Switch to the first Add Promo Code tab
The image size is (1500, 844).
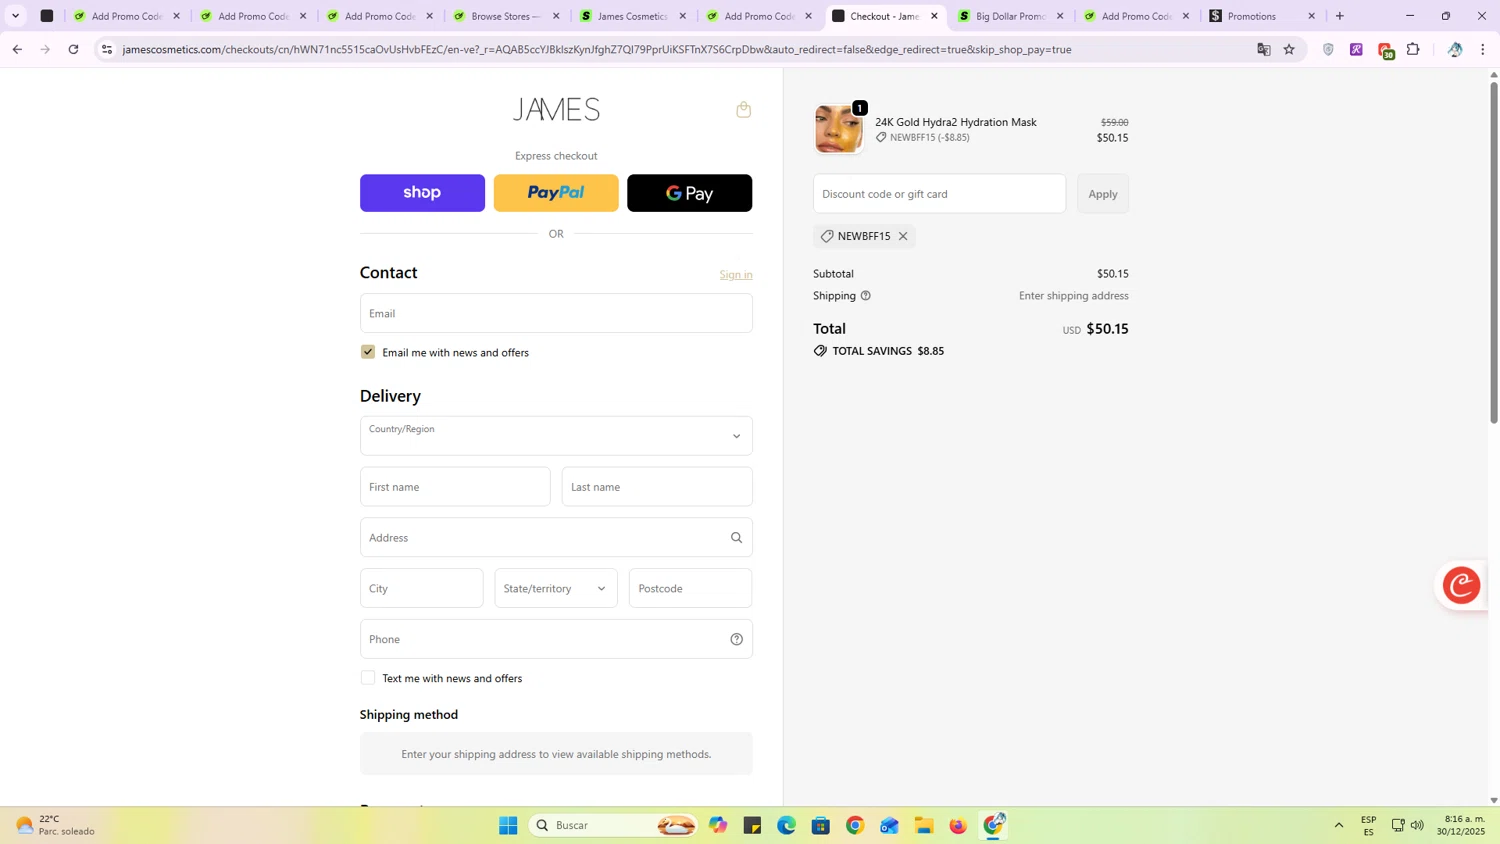(x=127, y=16)
